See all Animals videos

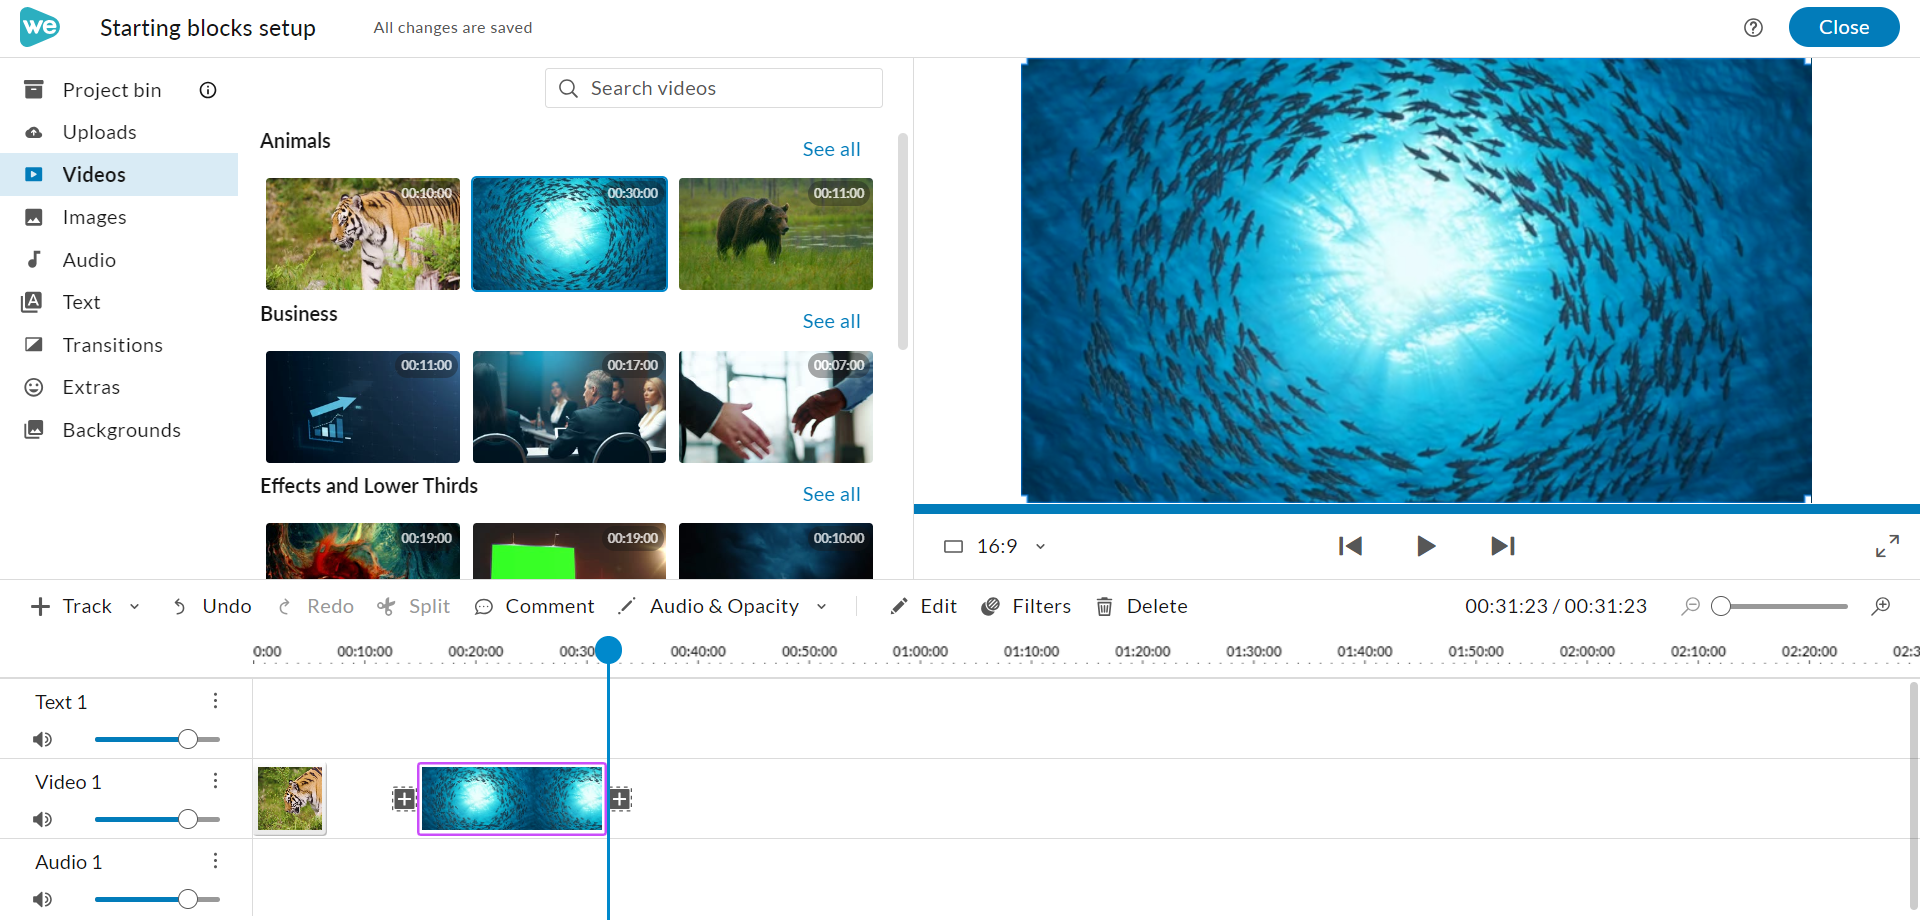click(831, 148)
